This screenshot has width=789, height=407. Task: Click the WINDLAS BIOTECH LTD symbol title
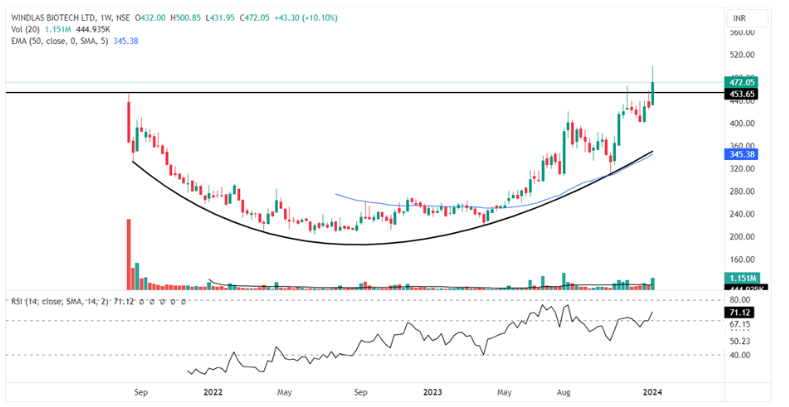click(x=51, y=17)
